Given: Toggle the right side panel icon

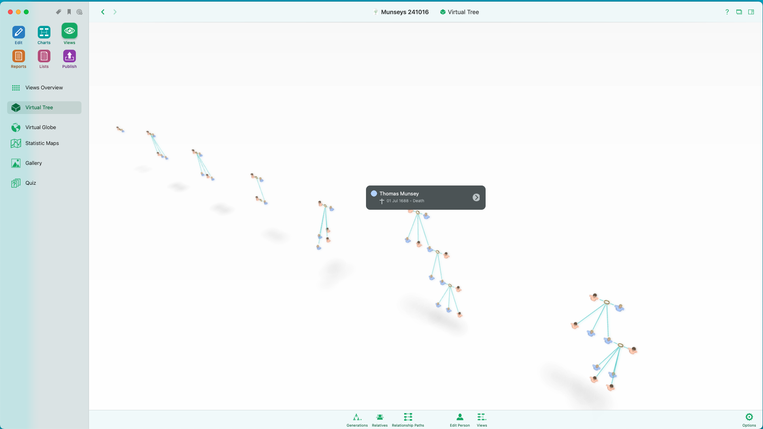Looking at the screenshot, I should point(751,12).
